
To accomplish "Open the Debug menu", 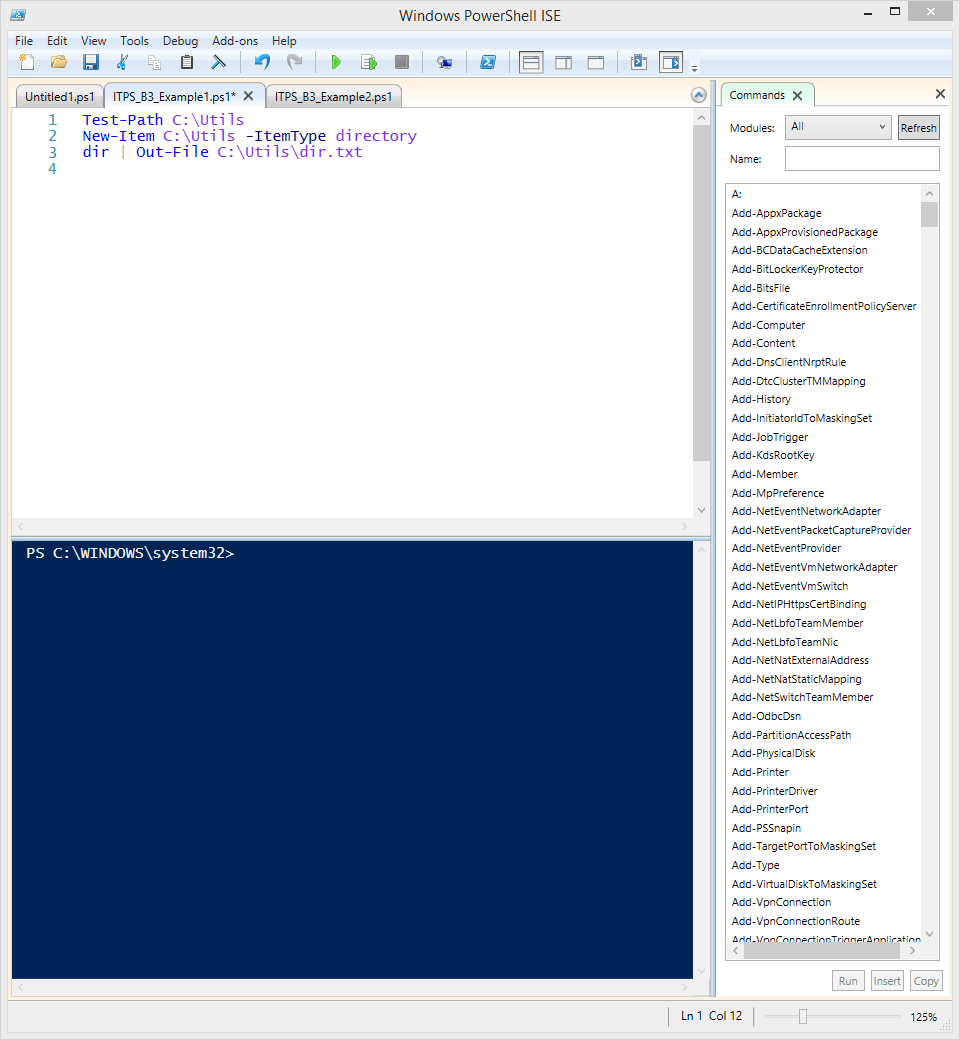I will [x=180, y=41].
